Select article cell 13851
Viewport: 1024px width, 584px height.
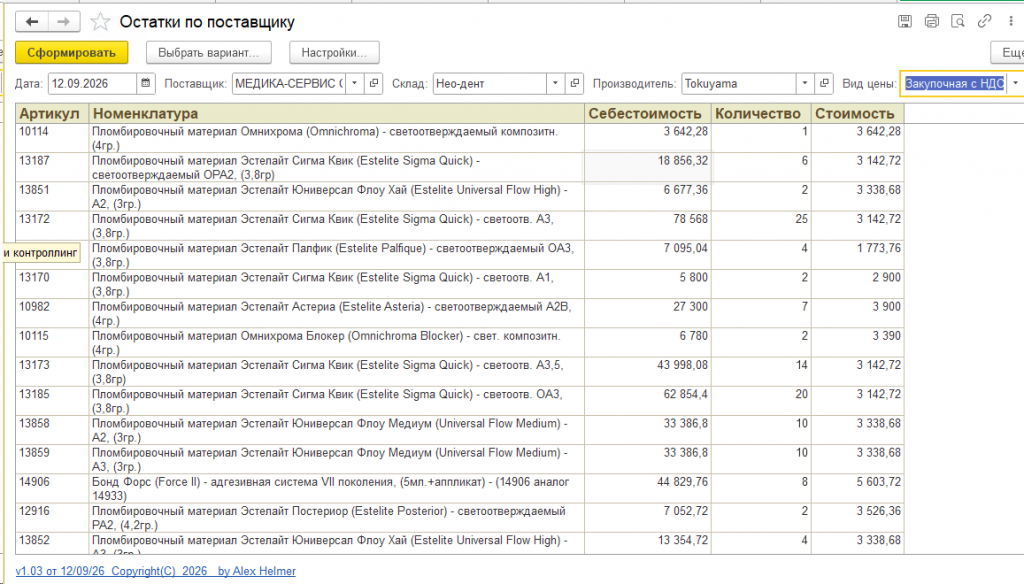[52, 197]
